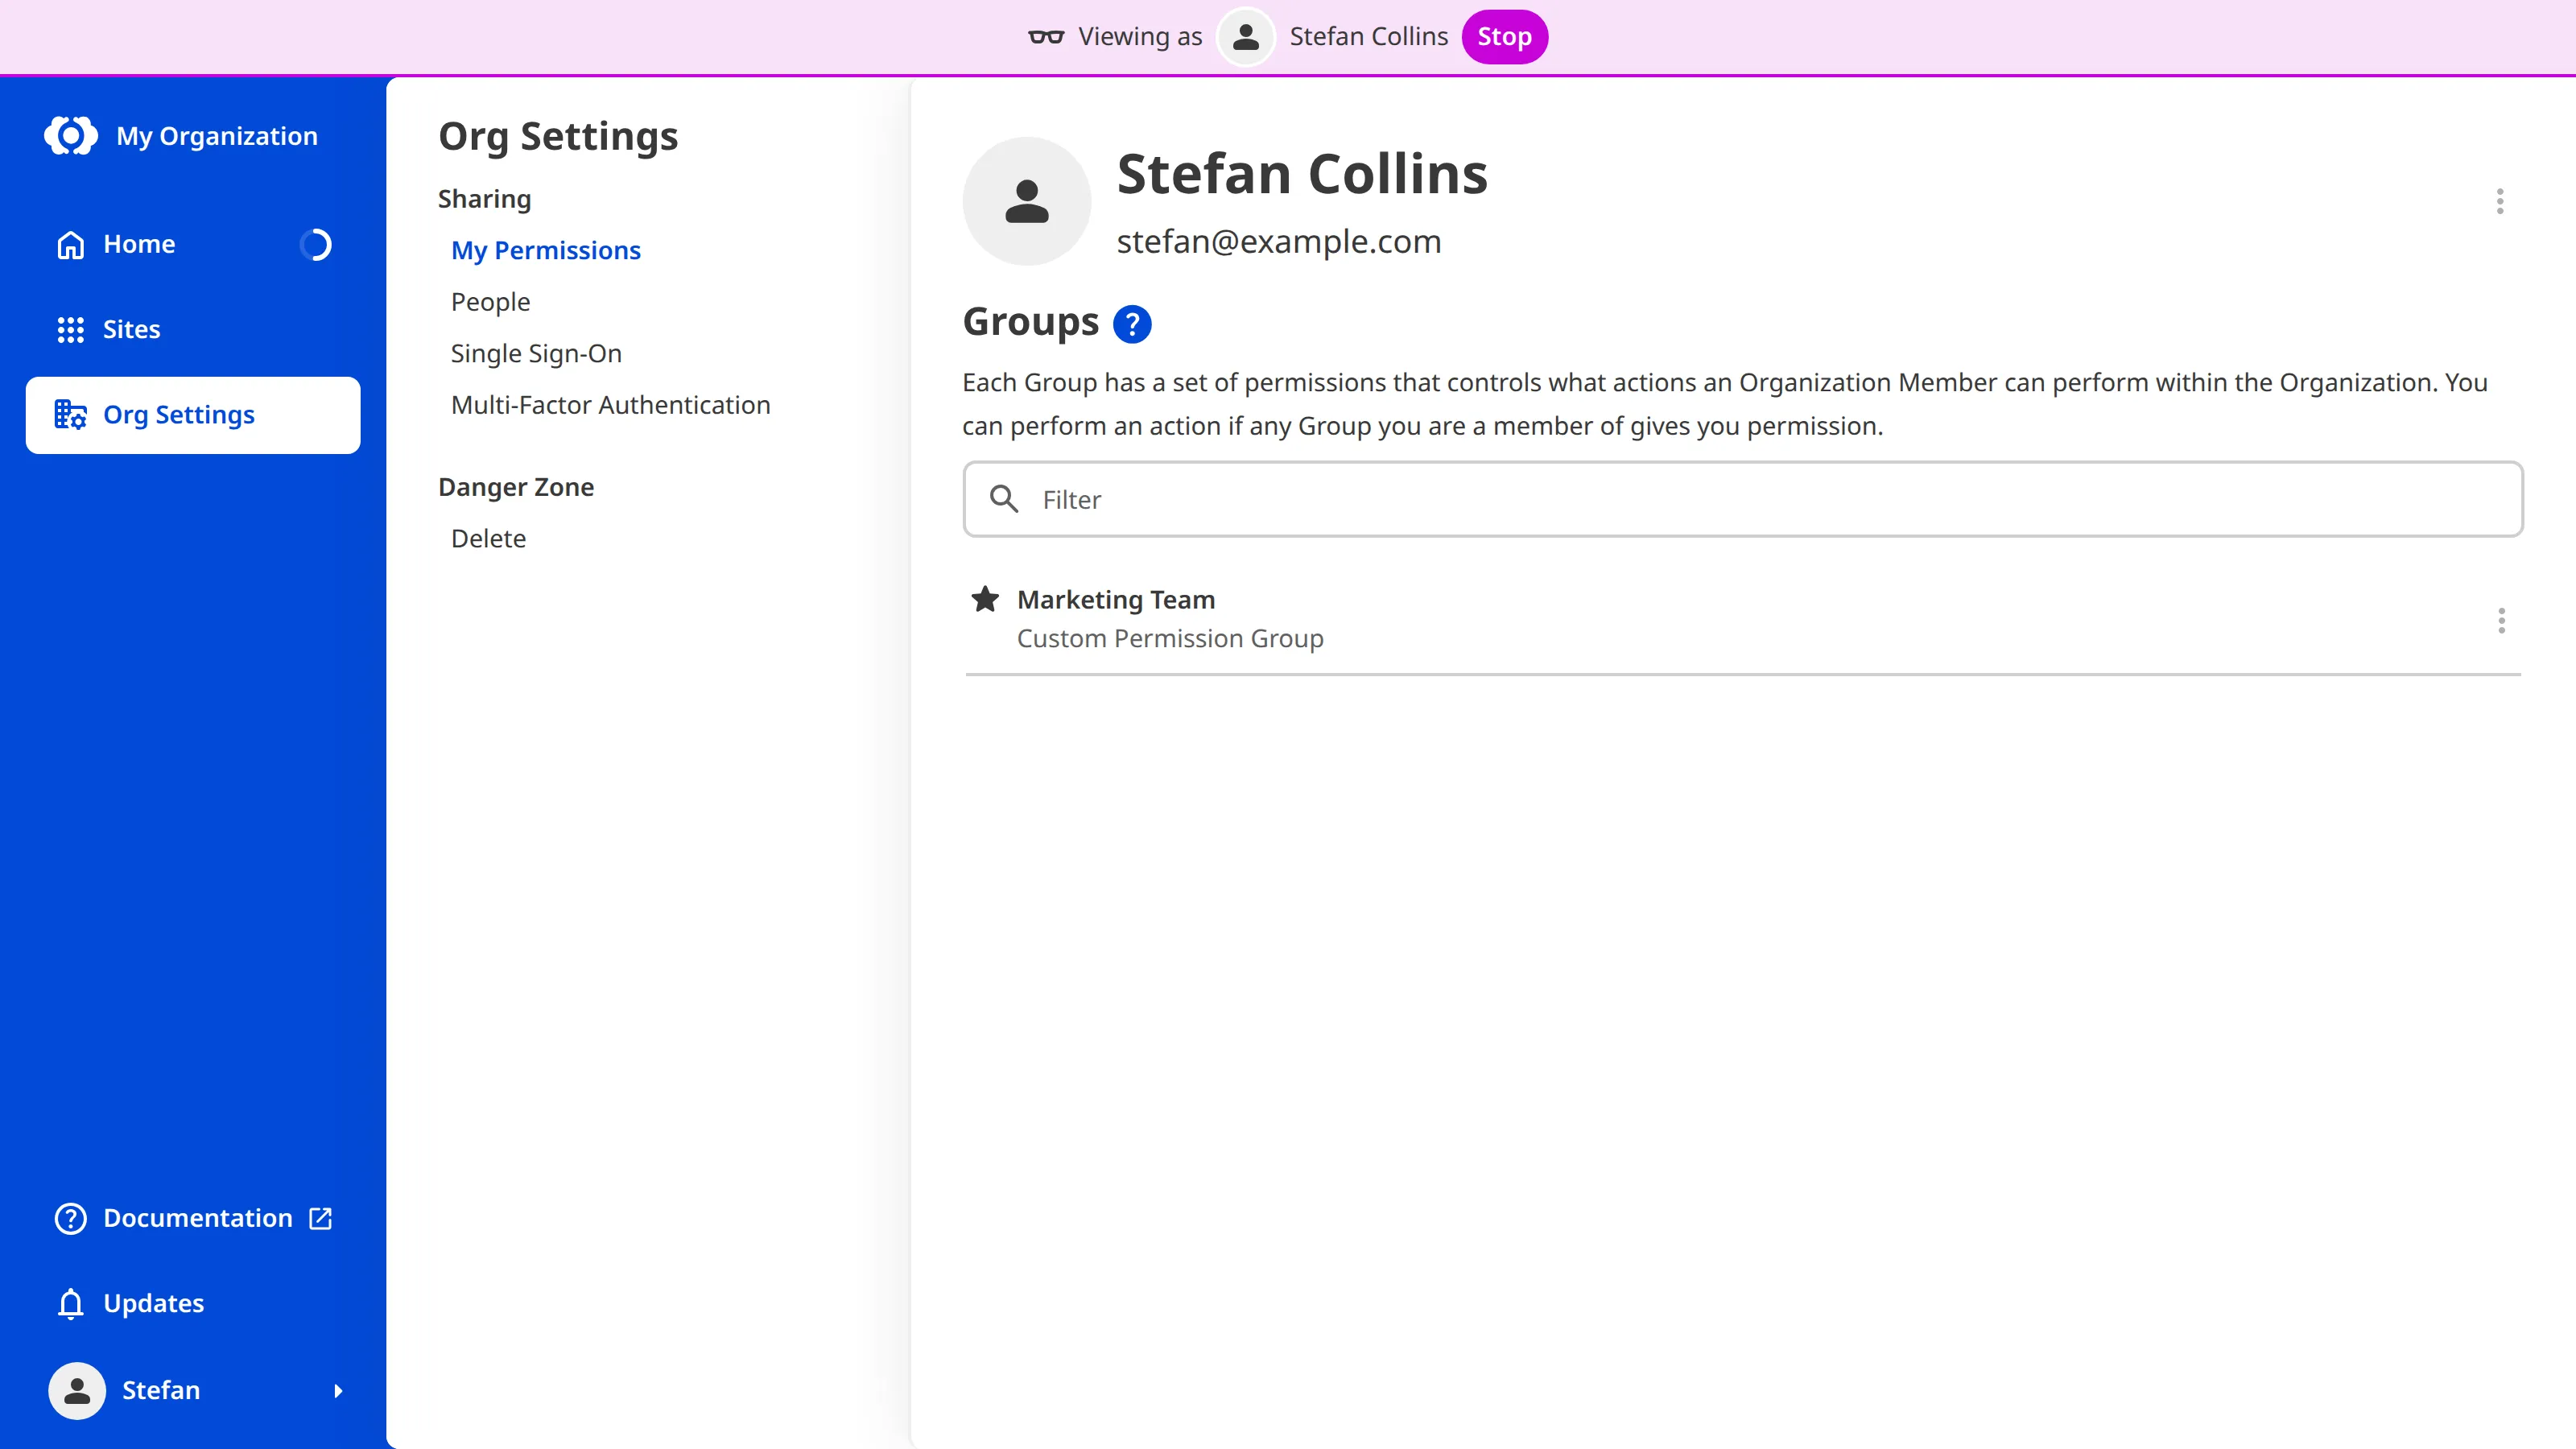Click the Sharing section heading
2576x1449 pixels.
pyautogui.click(x=484, y=199)
